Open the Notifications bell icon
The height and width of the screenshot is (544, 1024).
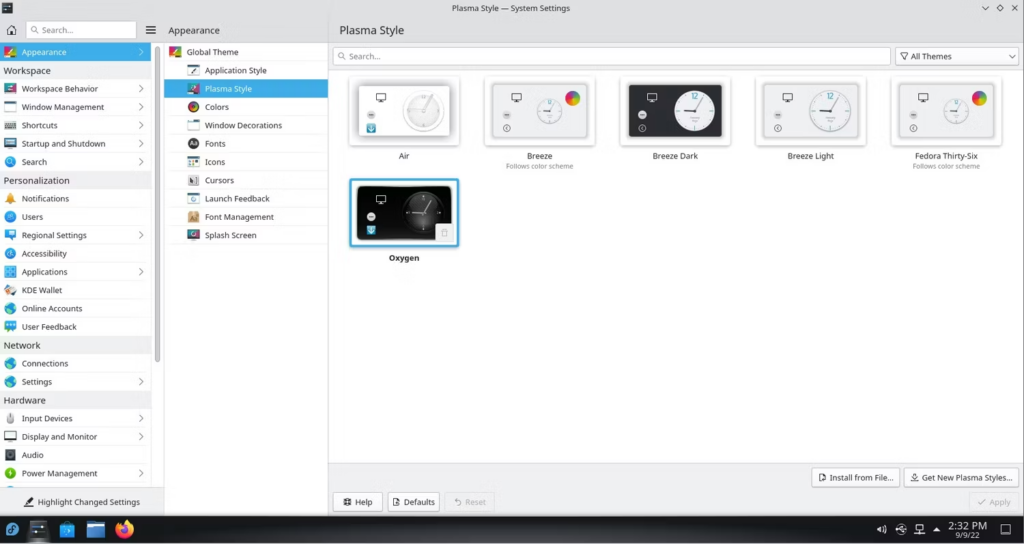[10, 199]
